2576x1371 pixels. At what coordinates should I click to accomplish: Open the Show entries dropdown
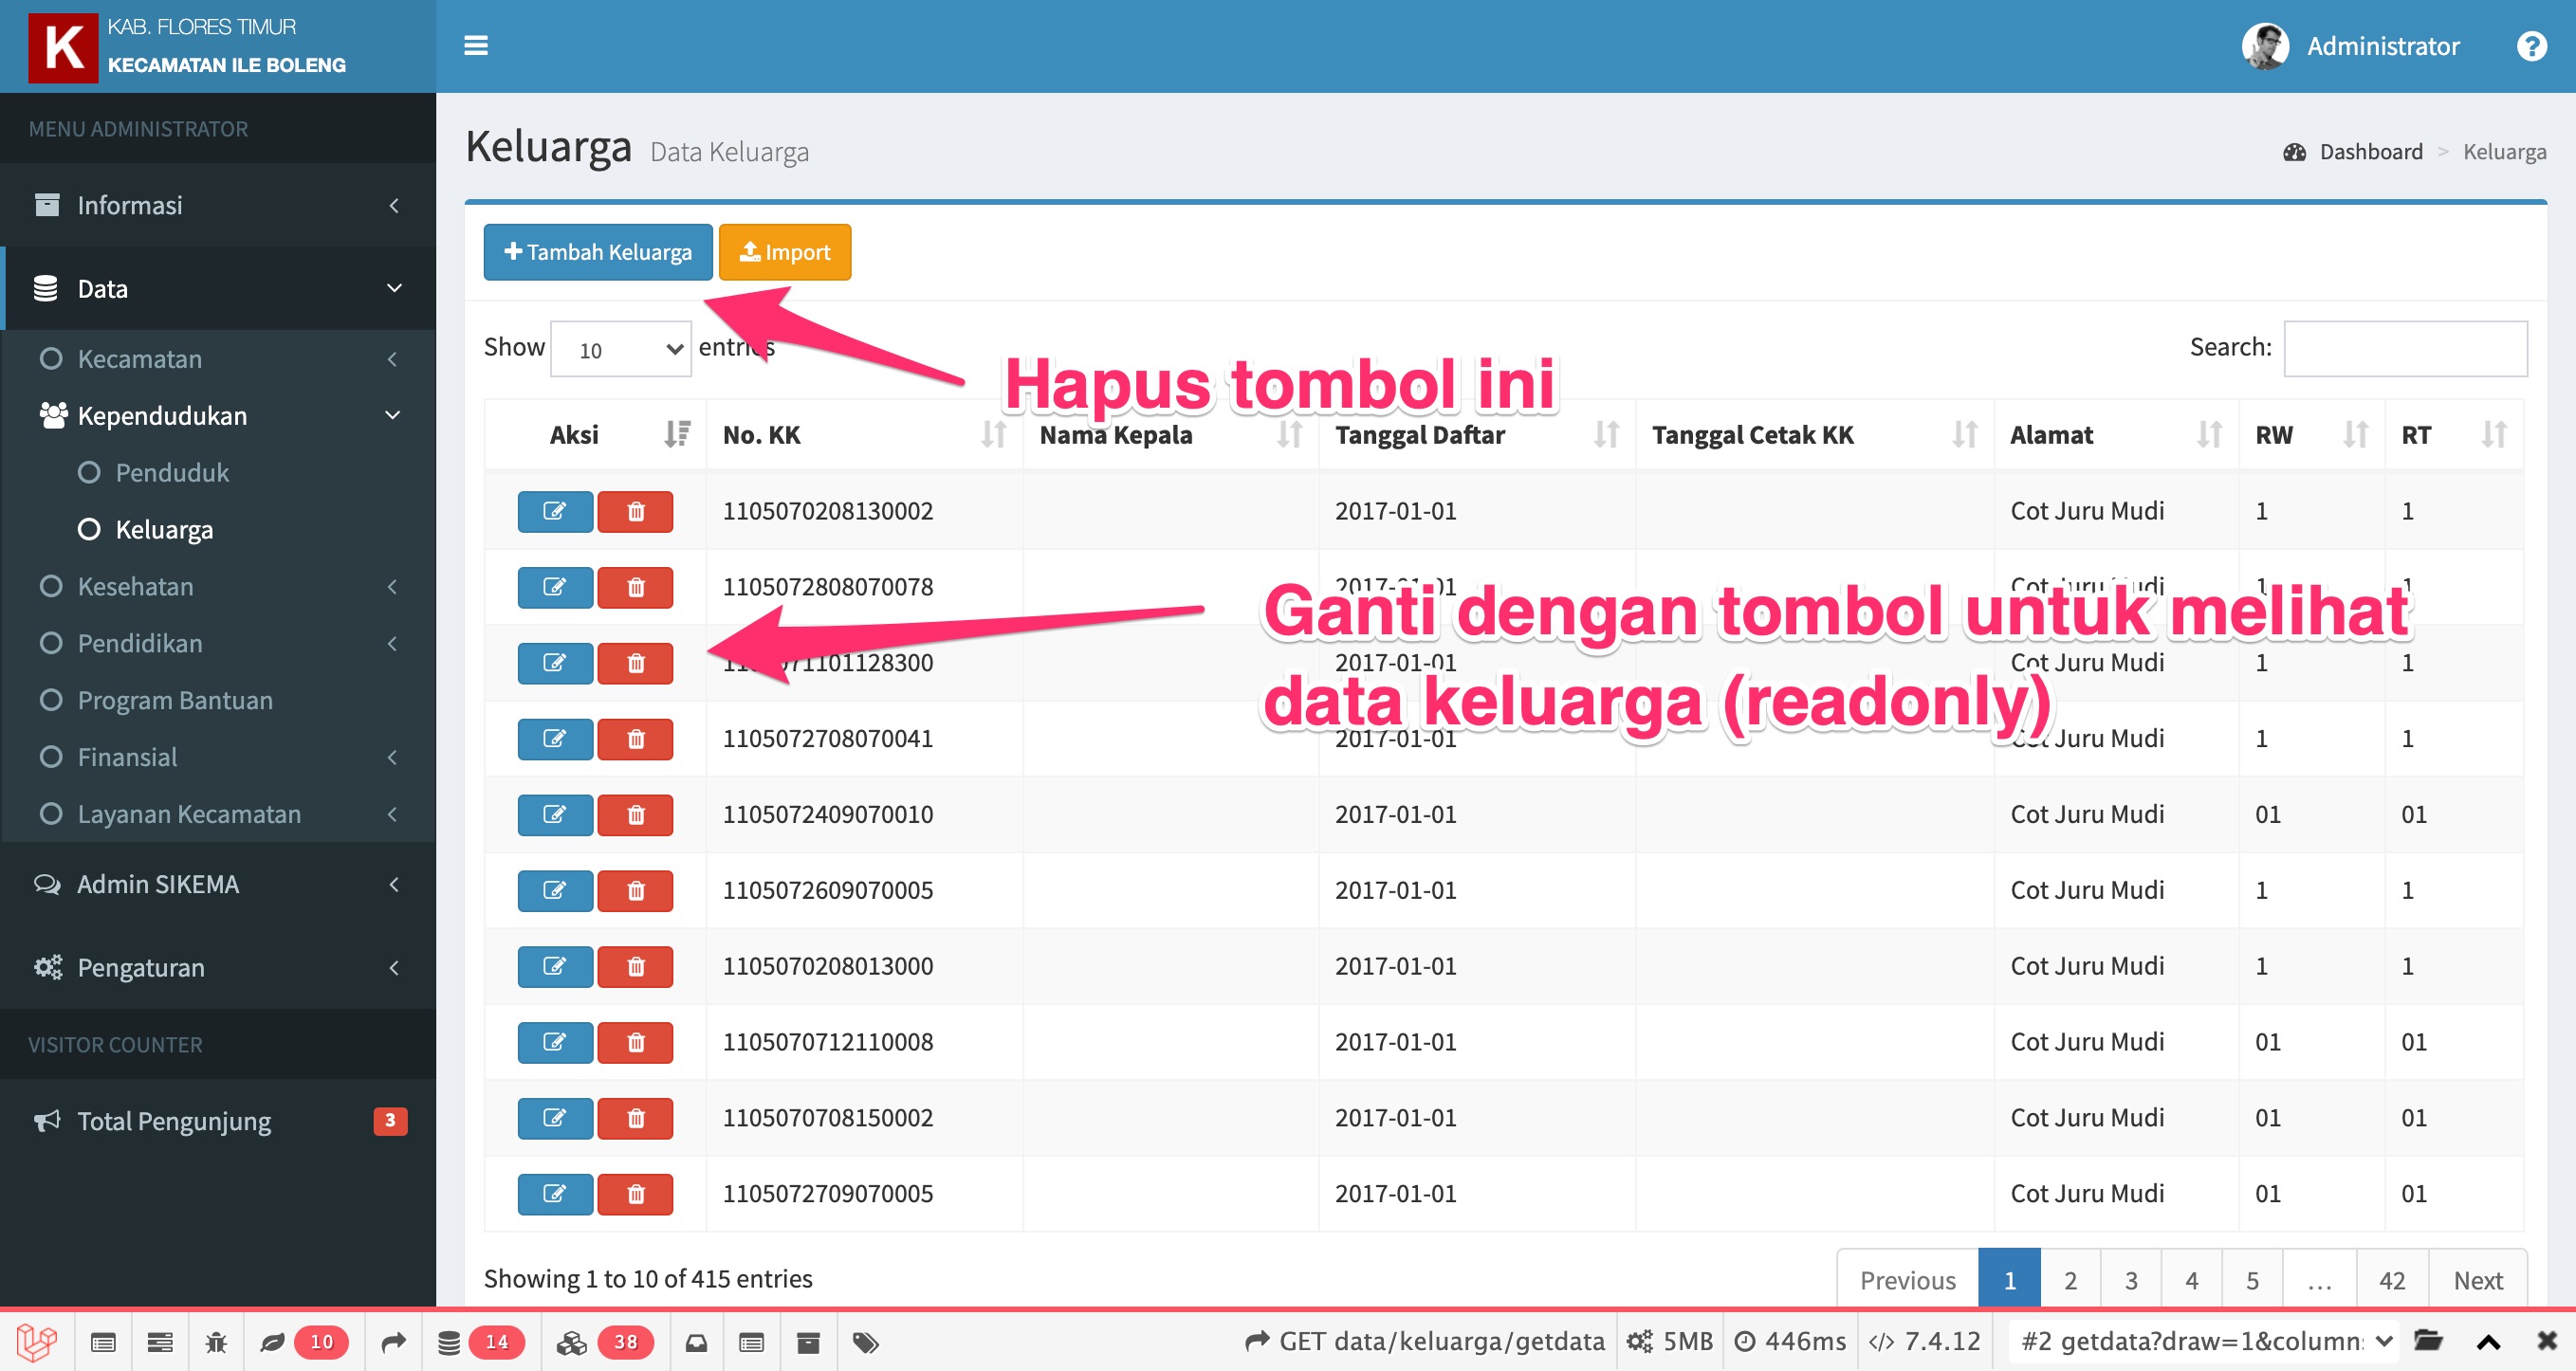click(x=620, y=348)
